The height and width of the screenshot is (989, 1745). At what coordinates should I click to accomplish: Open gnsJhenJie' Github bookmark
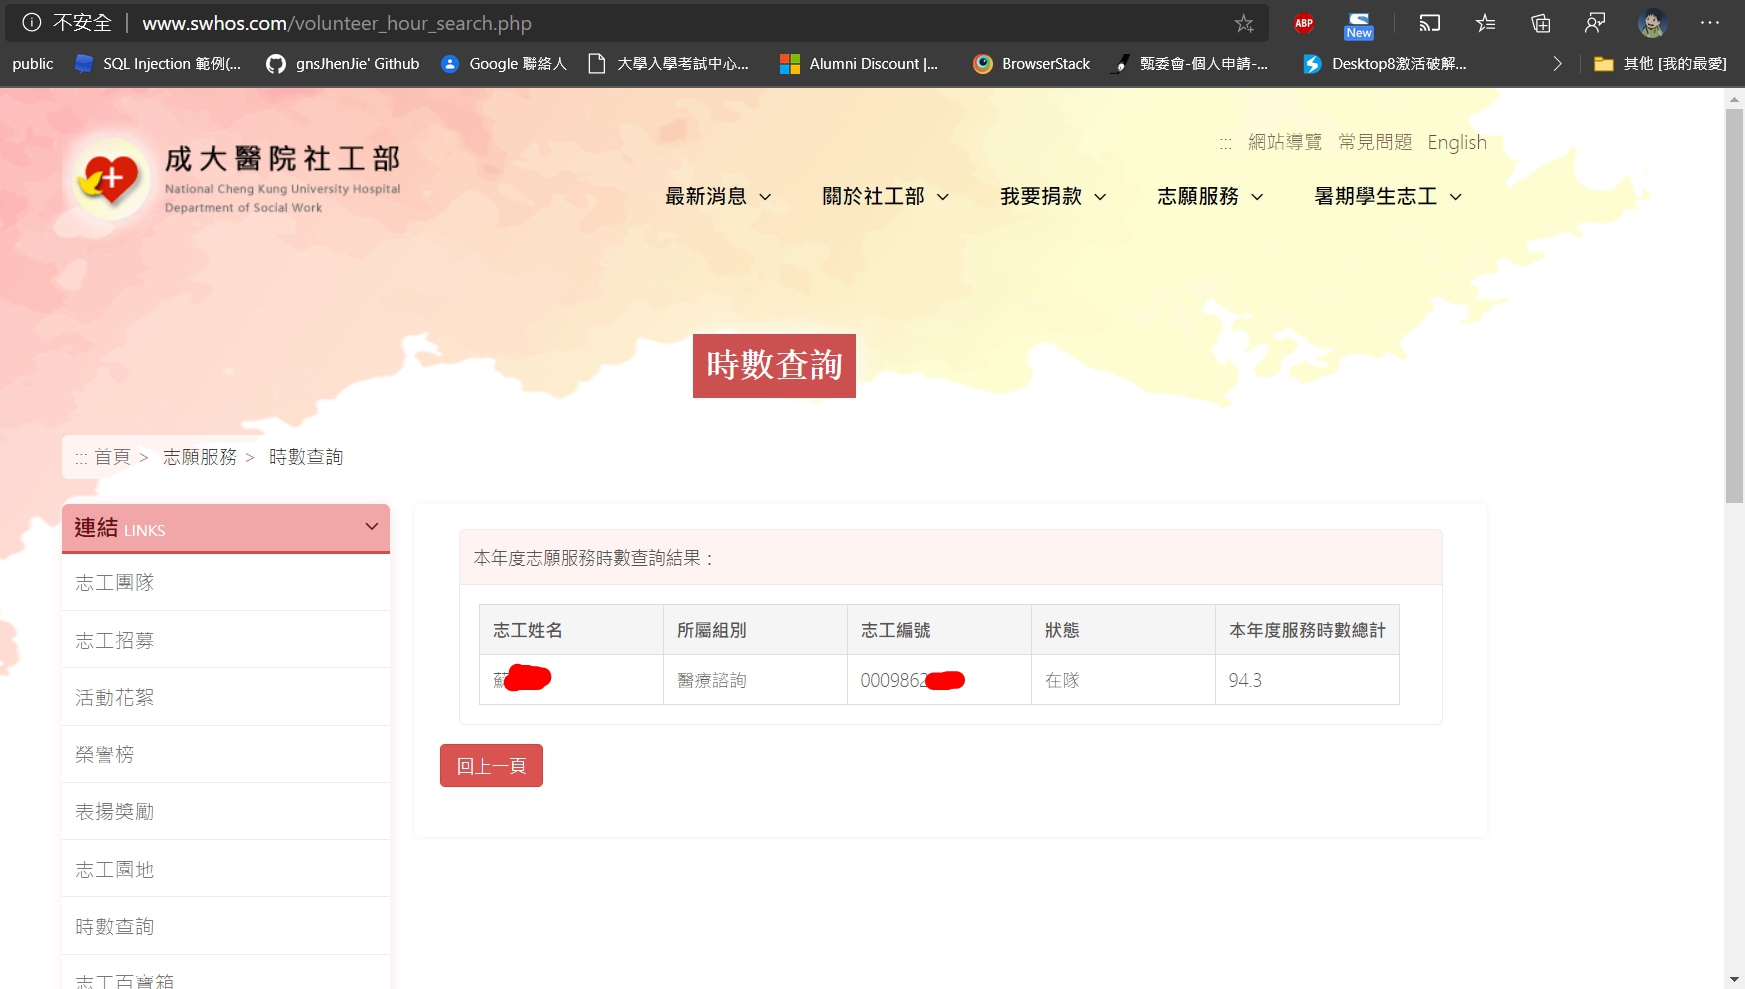pyautogui.click(x=343, y=63)
